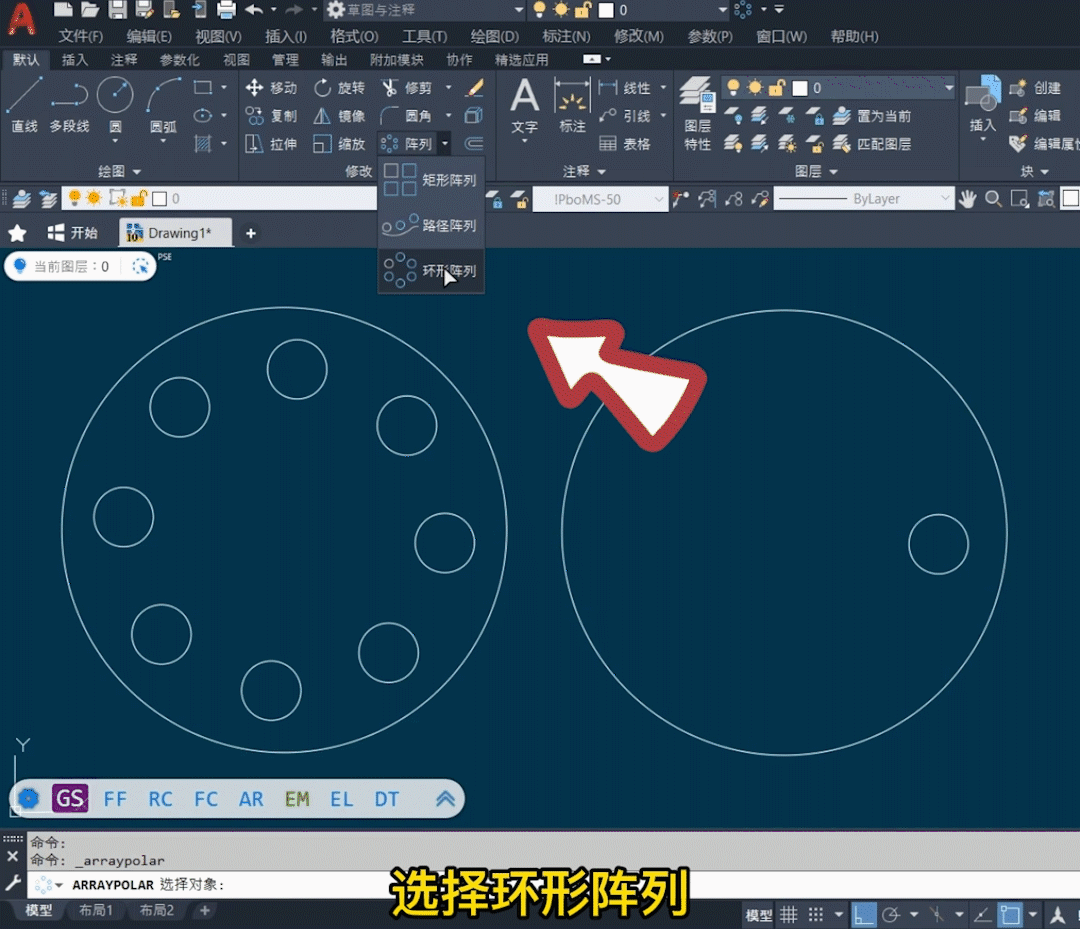This screenshot has width=1080, height=929.
Task: Click the FF shortcut button
Action: click(115, 799)
